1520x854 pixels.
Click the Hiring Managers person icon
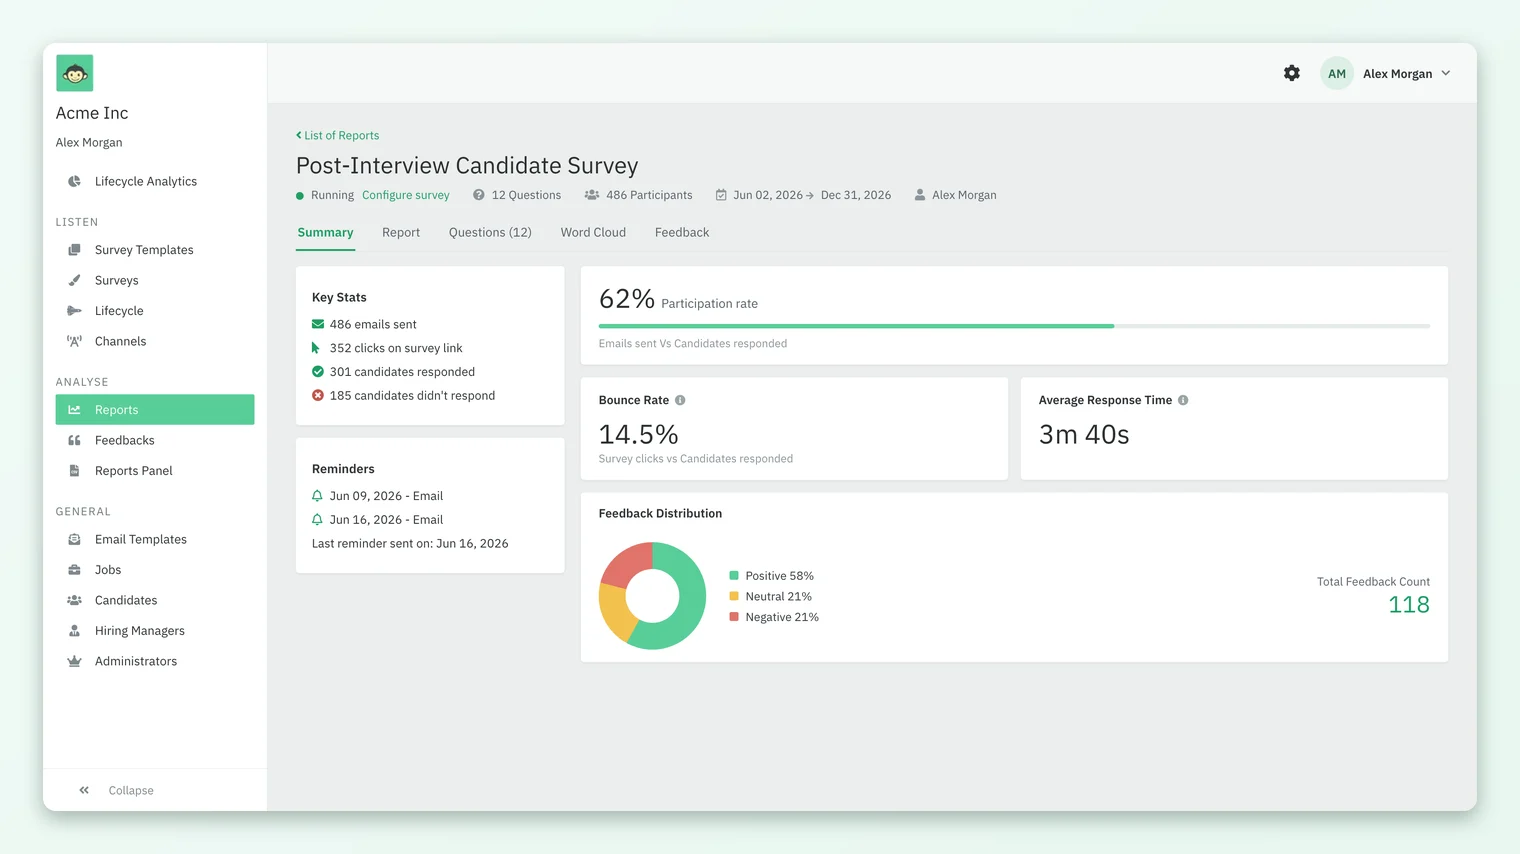coord(74,631)
